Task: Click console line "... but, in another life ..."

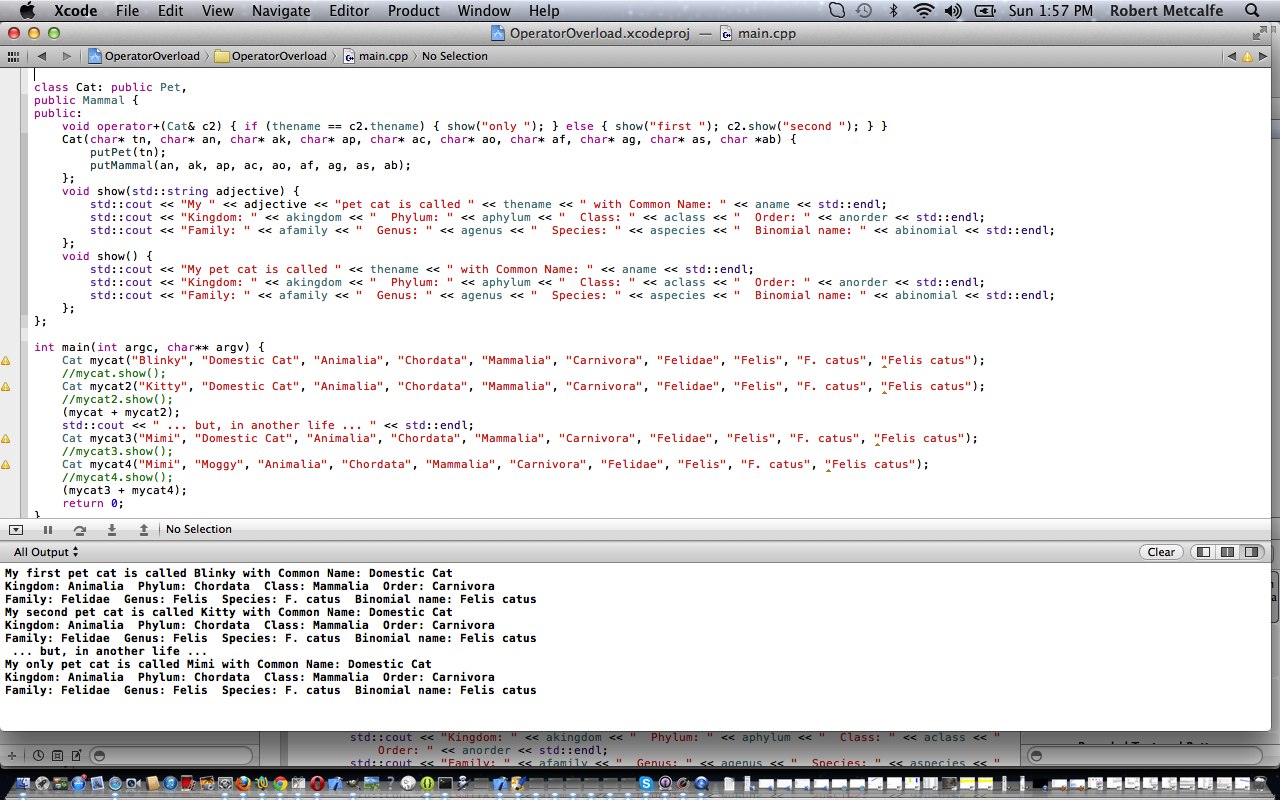Action: click(110, 651)
